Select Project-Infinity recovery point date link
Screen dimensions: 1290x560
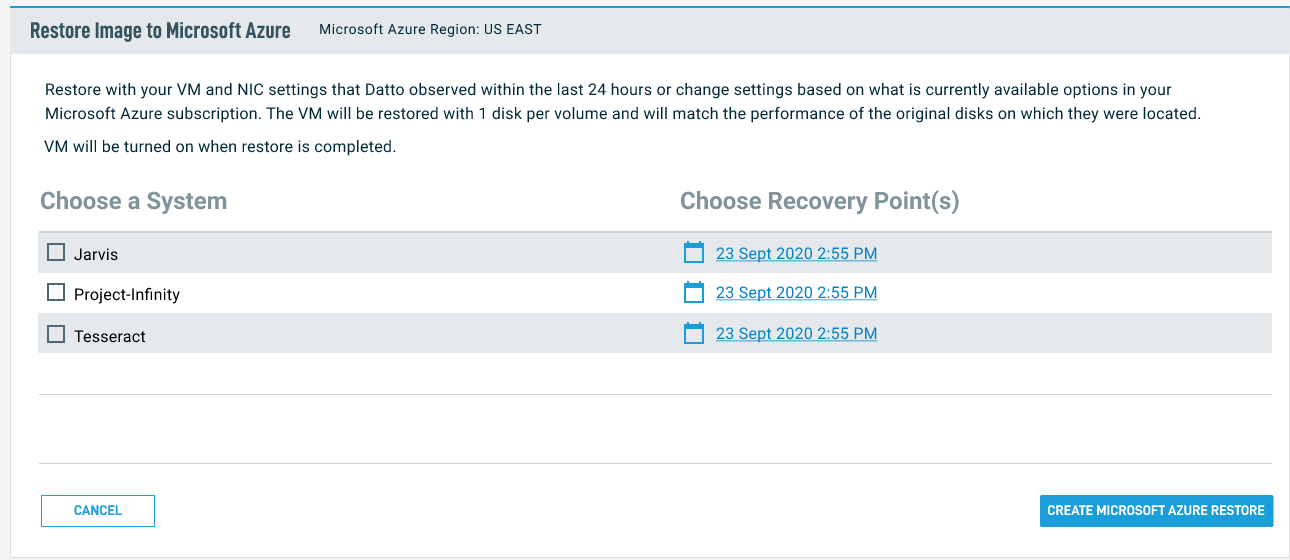(x=796, y=293)
